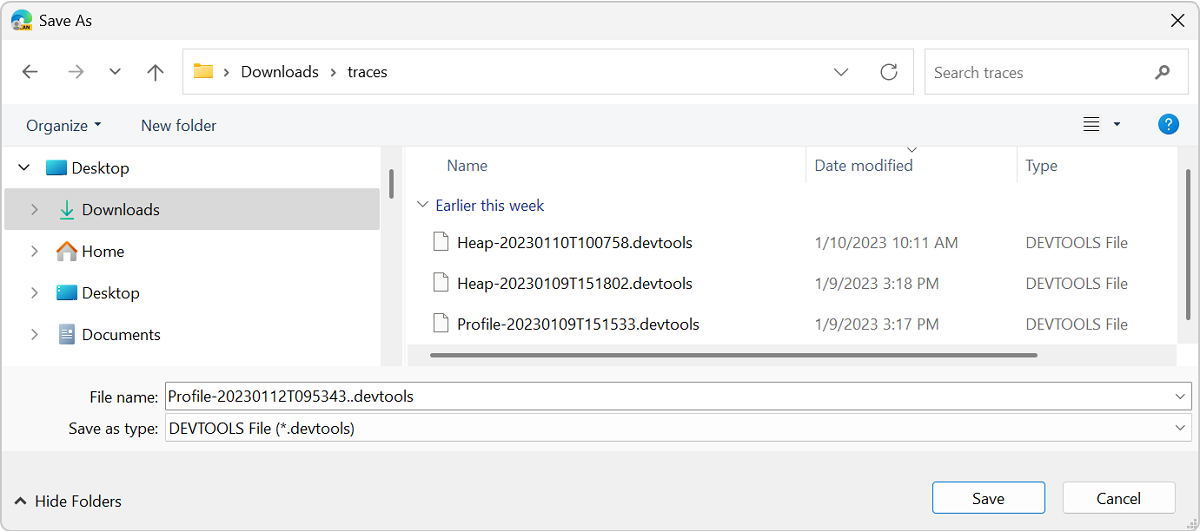The image size is (1200, 531).
Task: Expand the nested Desktop tree node
Action: 34,293
